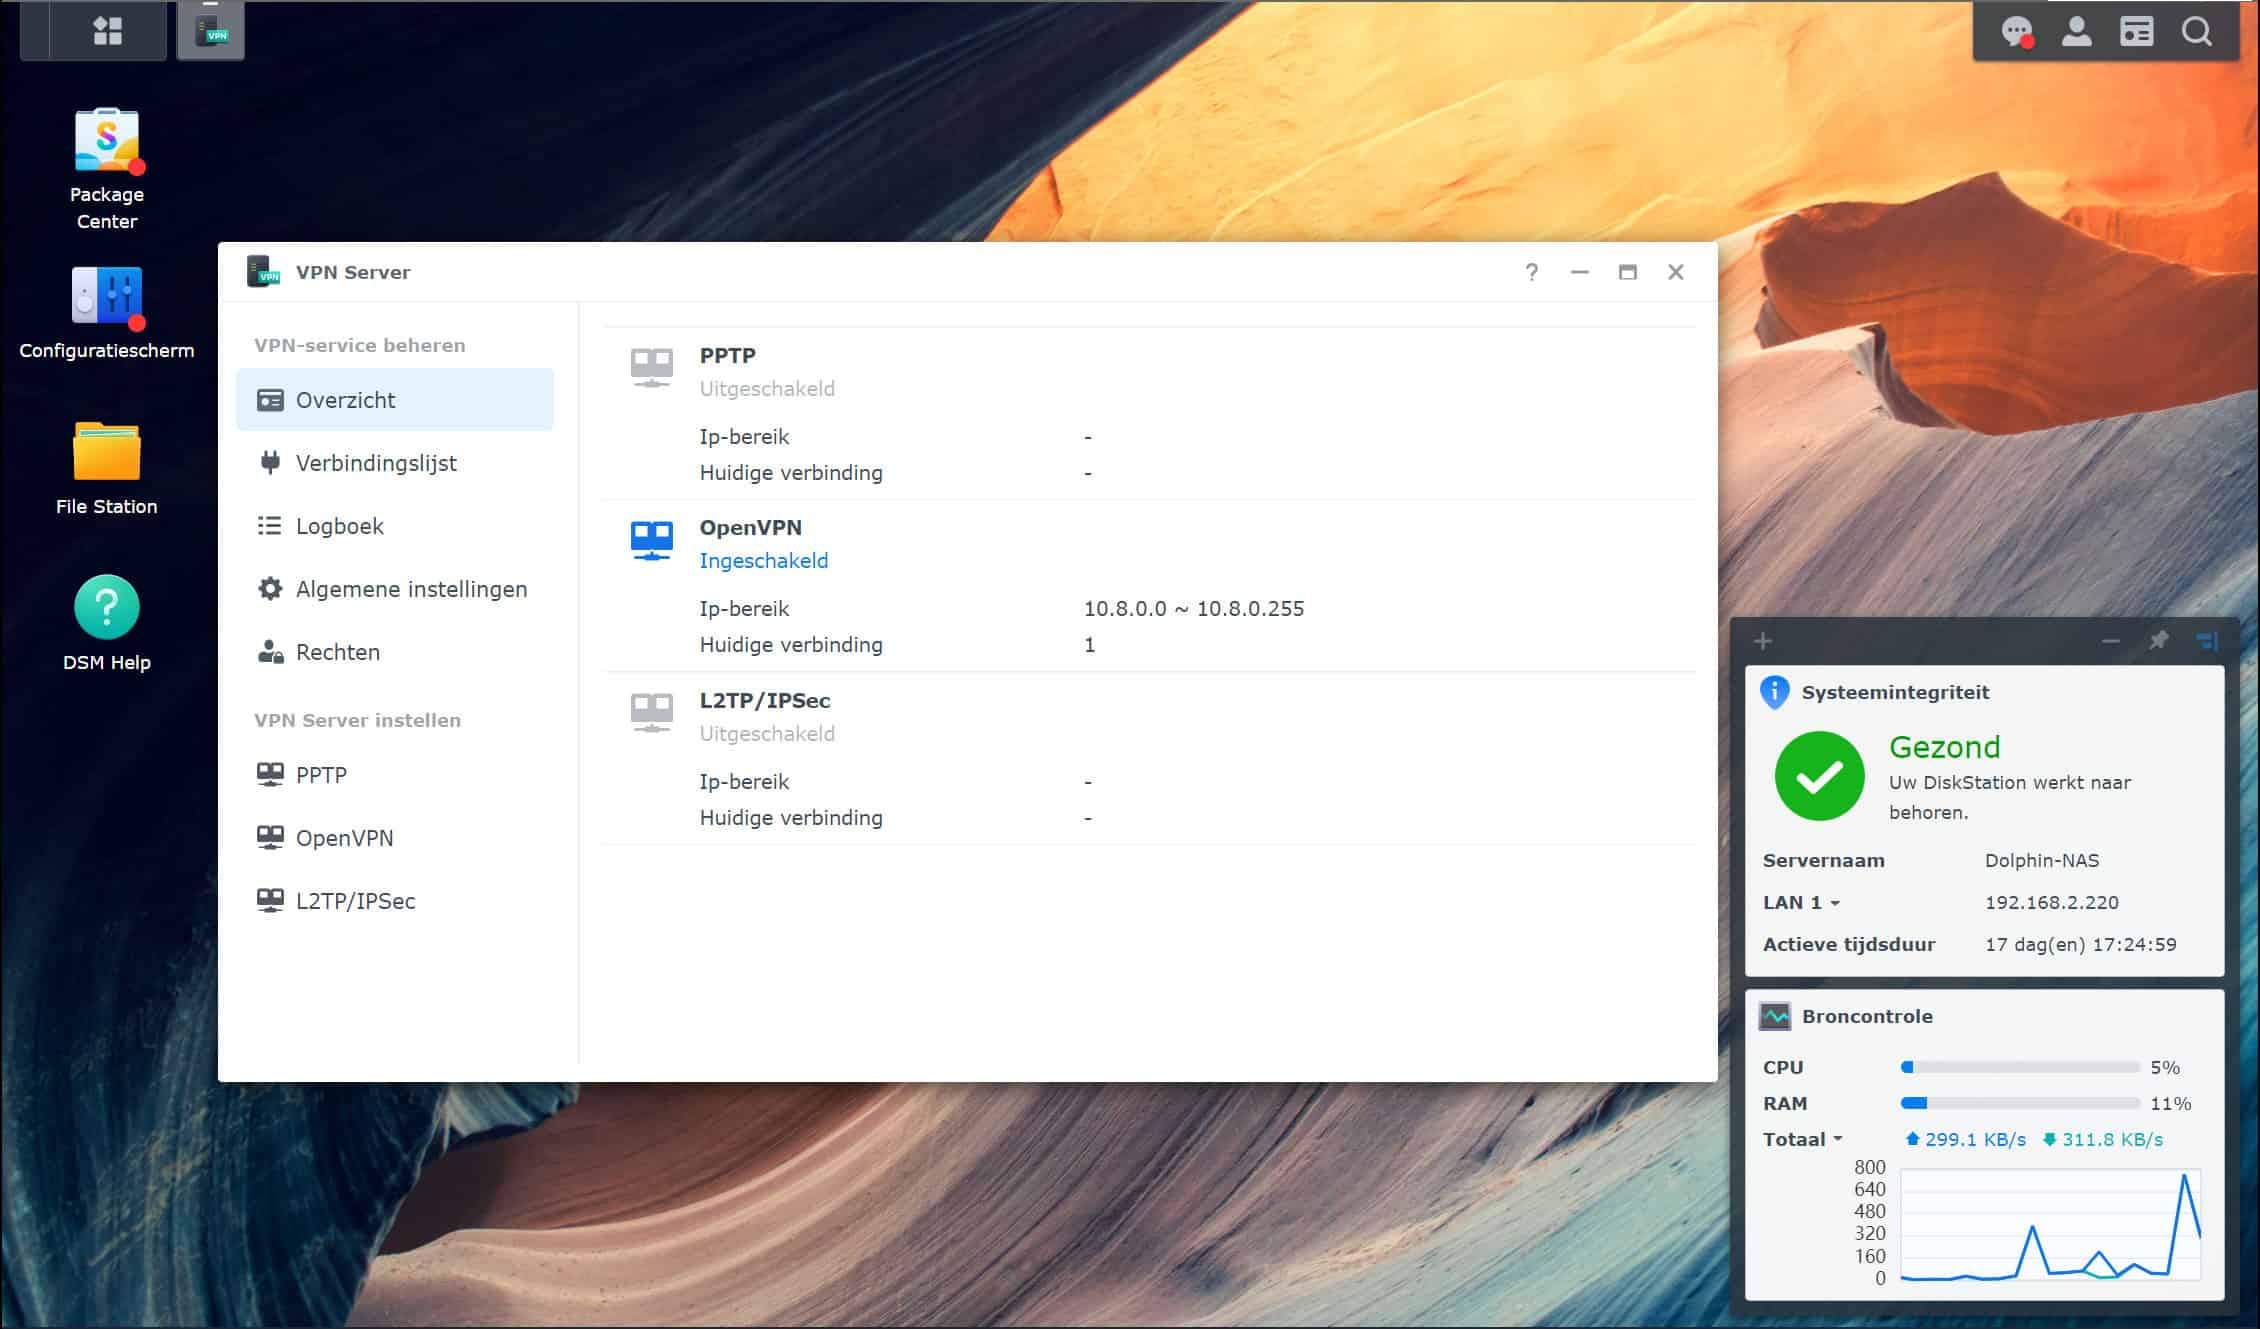This screenshot has width=2260, height=1329.
Task: Click the Servernaam label
Action: [x=1823, y=860]
